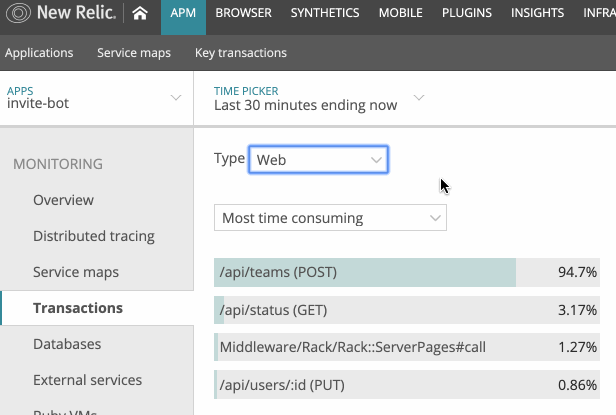The image size is (616, 415).
Task: Switch to the INSIGHTS tab
Action: coord(537,13)
